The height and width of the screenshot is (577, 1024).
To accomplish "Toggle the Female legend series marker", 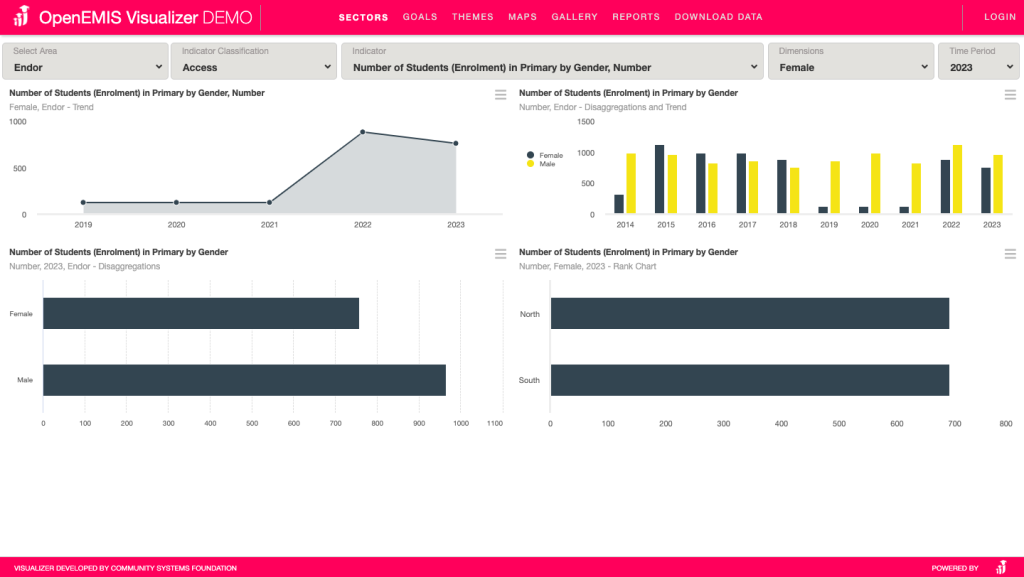I will pos(531,155).
